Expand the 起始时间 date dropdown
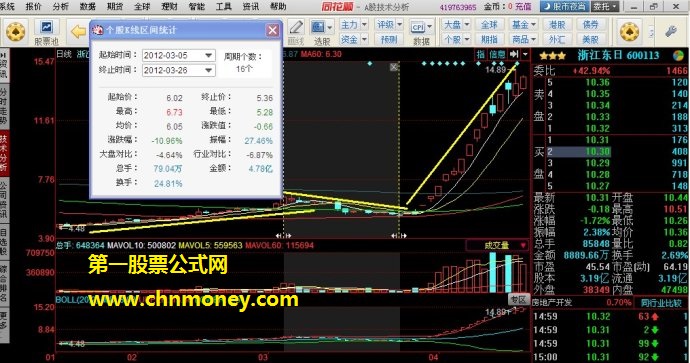Viewport: 690px width, 363px height. pos(209,55)
